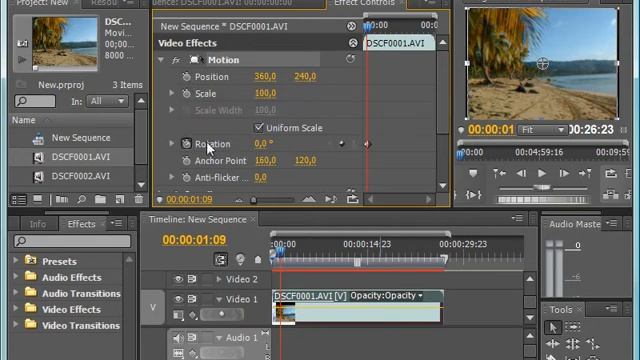Switch to the Effects tab
Image resolution: width=640 pixels, height=360 pixels.
[x=81, y=224]
